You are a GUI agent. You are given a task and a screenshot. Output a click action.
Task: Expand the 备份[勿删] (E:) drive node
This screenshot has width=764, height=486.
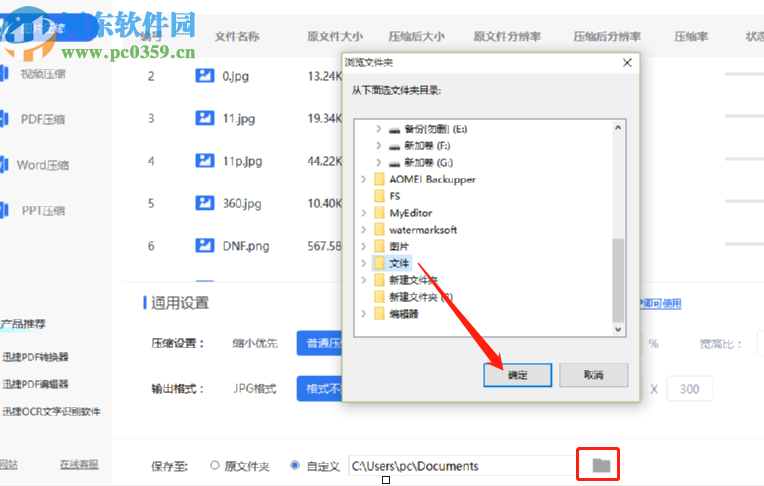379,129
